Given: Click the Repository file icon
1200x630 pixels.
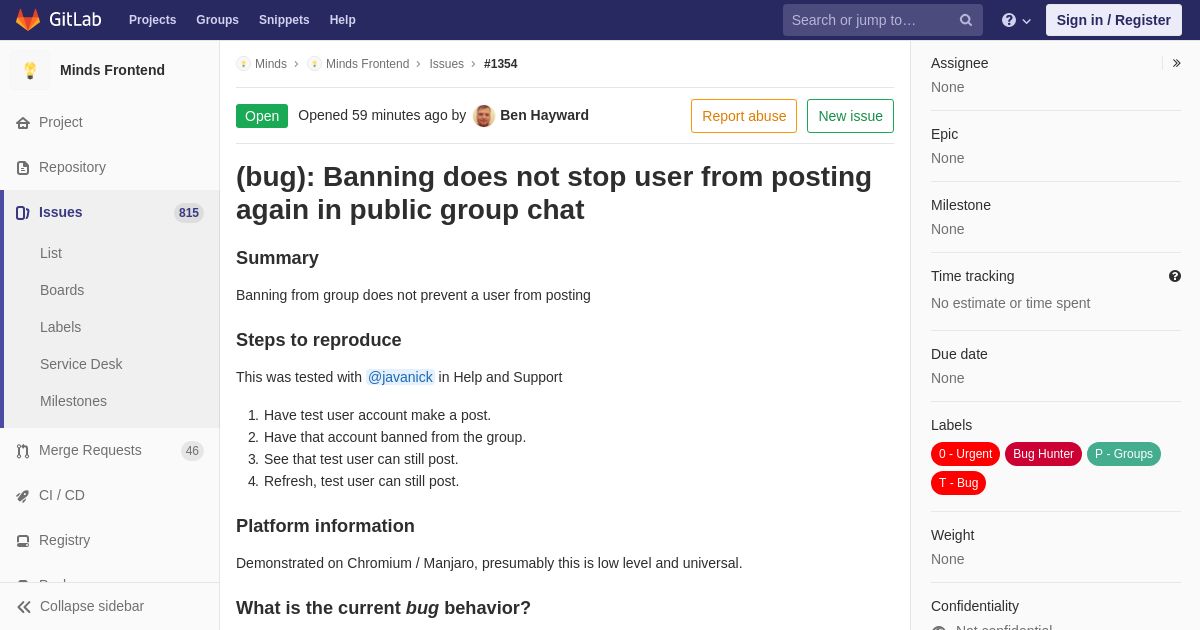Looking at the screenshot, I should tap(23, 168).
